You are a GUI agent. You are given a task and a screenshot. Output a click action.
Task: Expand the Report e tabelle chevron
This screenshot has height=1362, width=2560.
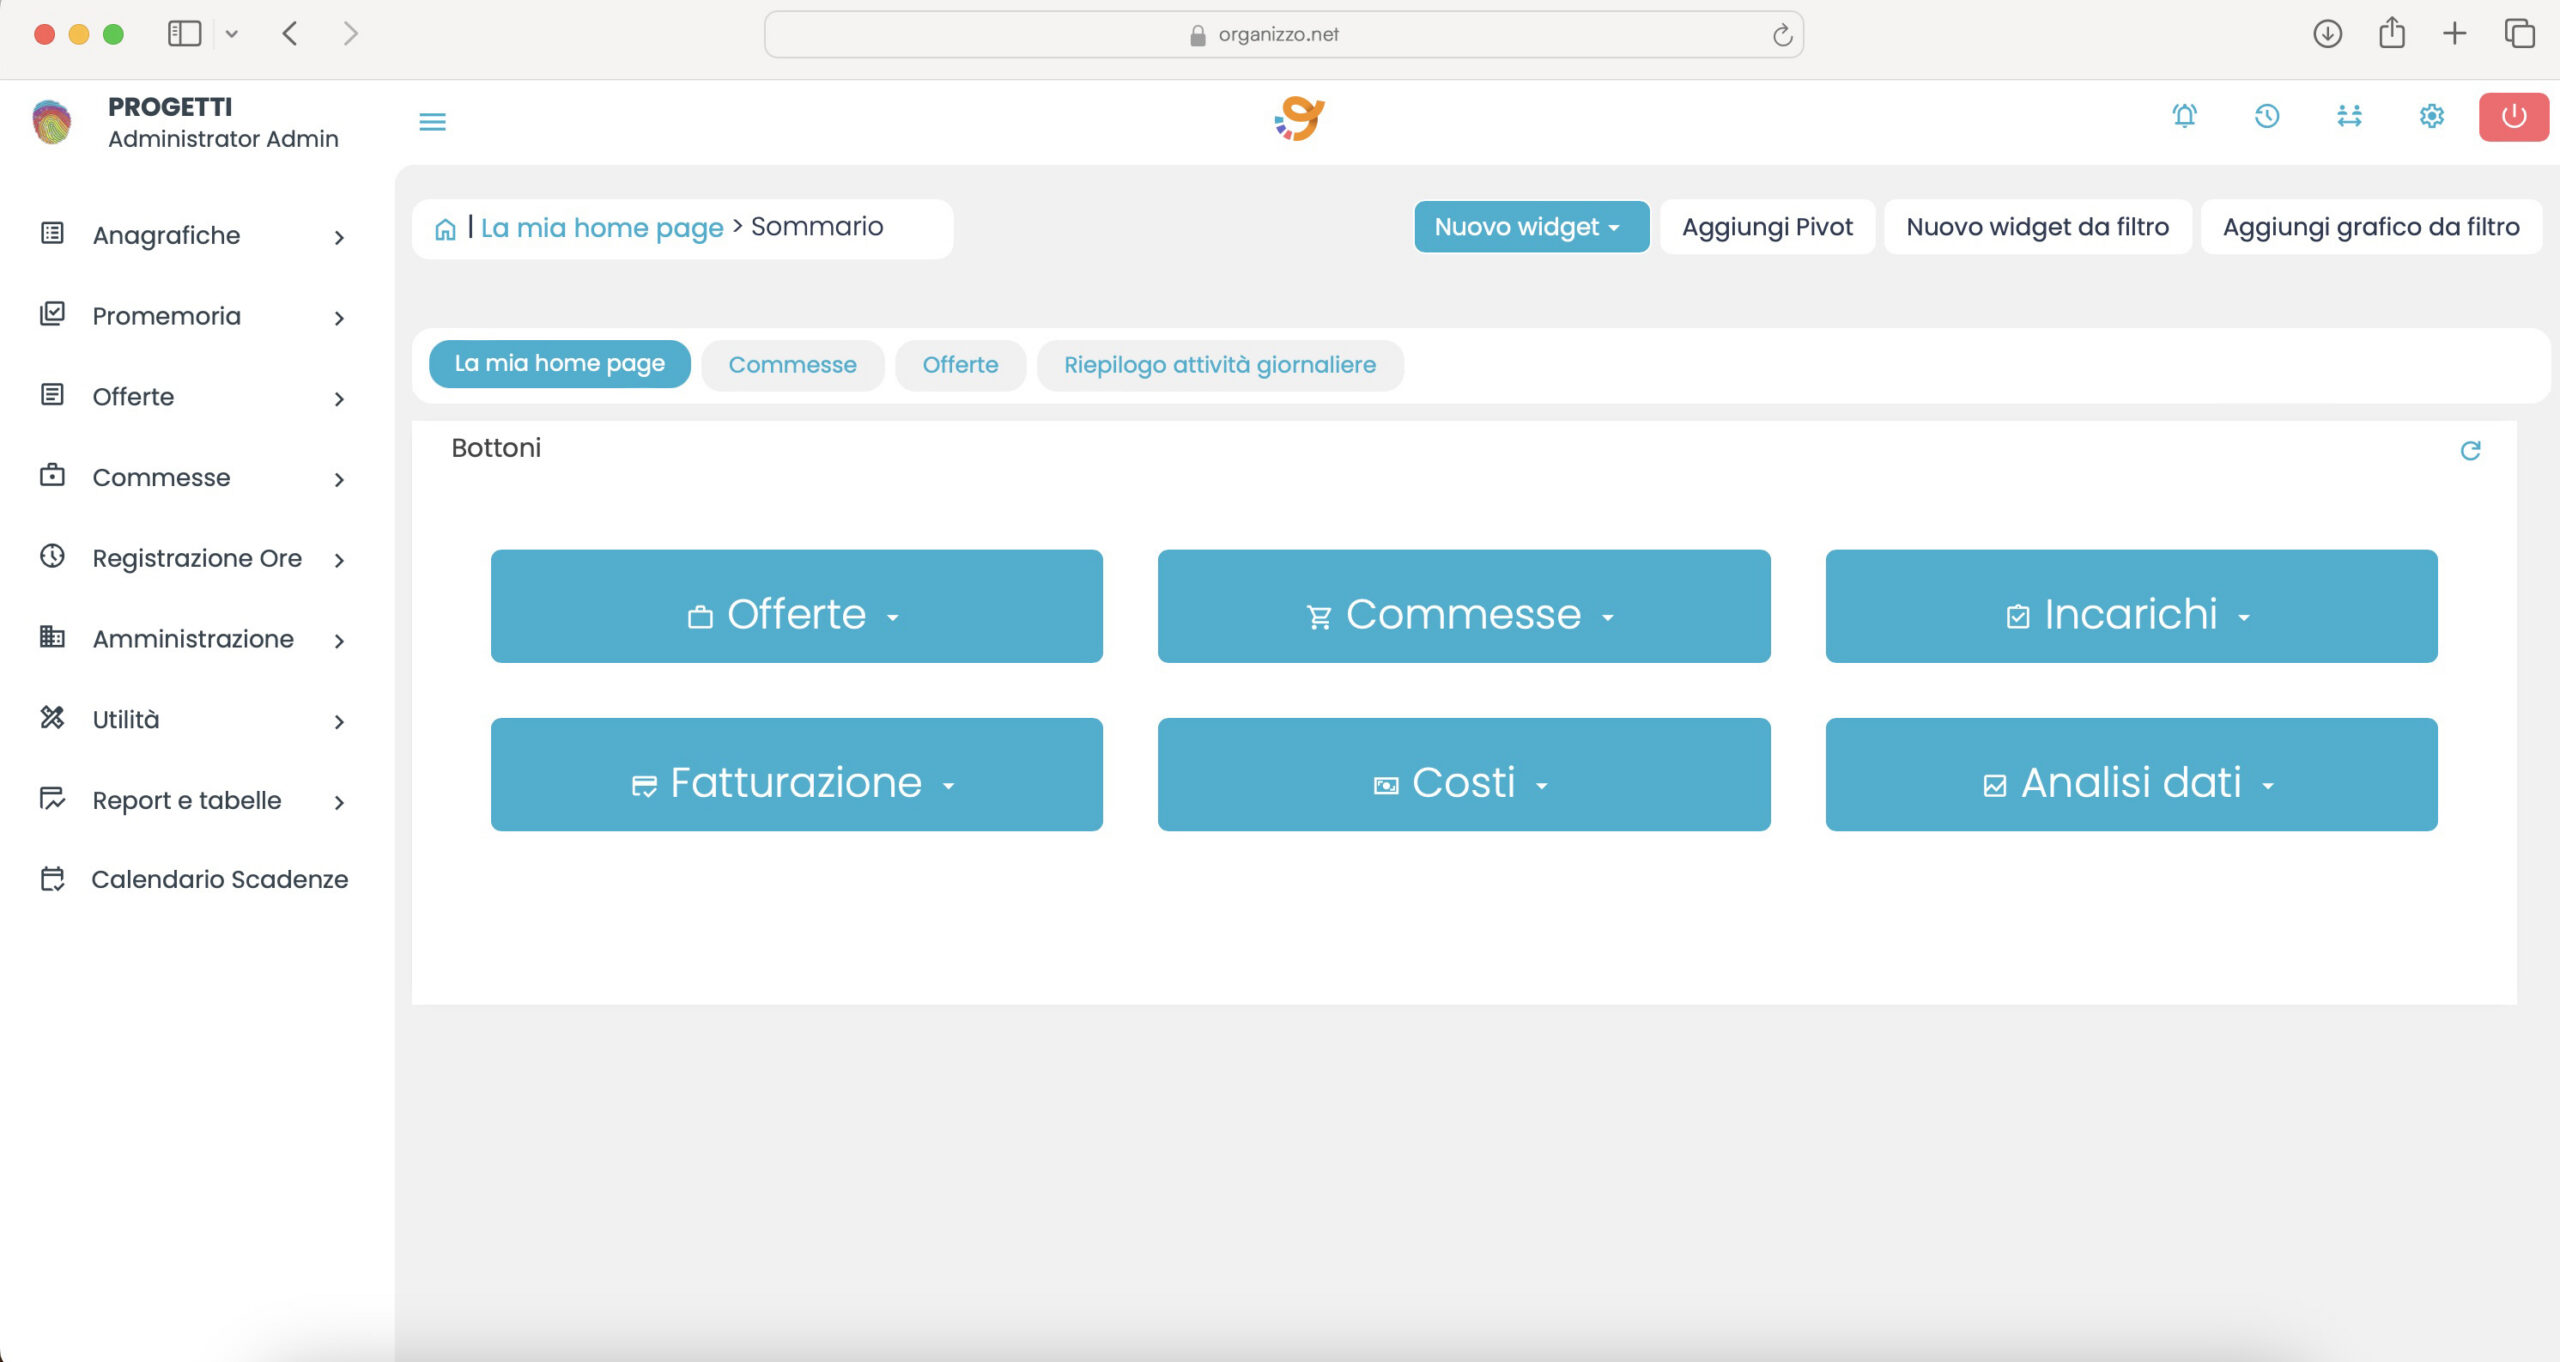(x=339, y=802)
